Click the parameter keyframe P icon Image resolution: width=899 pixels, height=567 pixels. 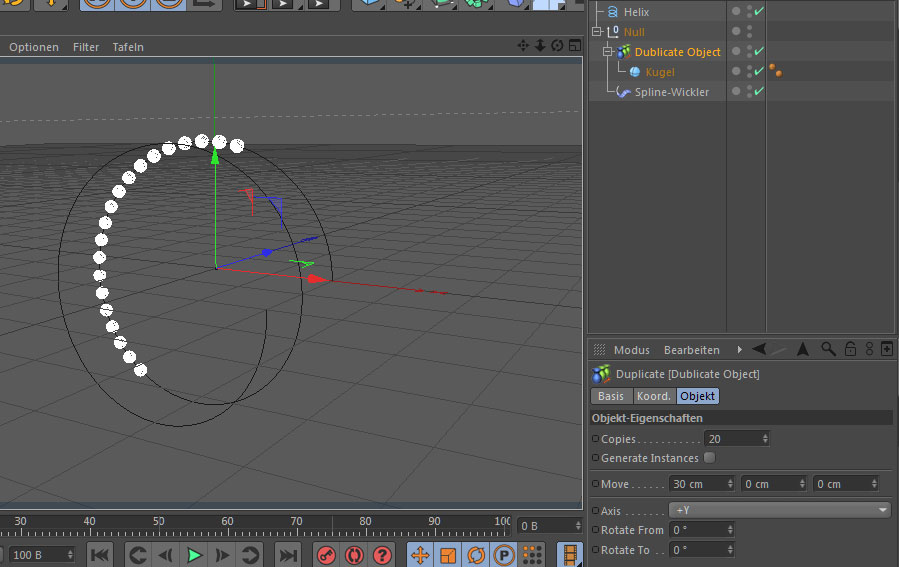click(x=504, y=555)
